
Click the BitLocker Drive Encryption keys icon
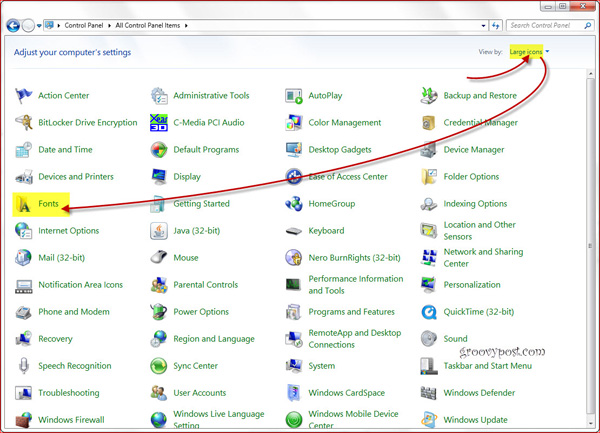[23, 122]
